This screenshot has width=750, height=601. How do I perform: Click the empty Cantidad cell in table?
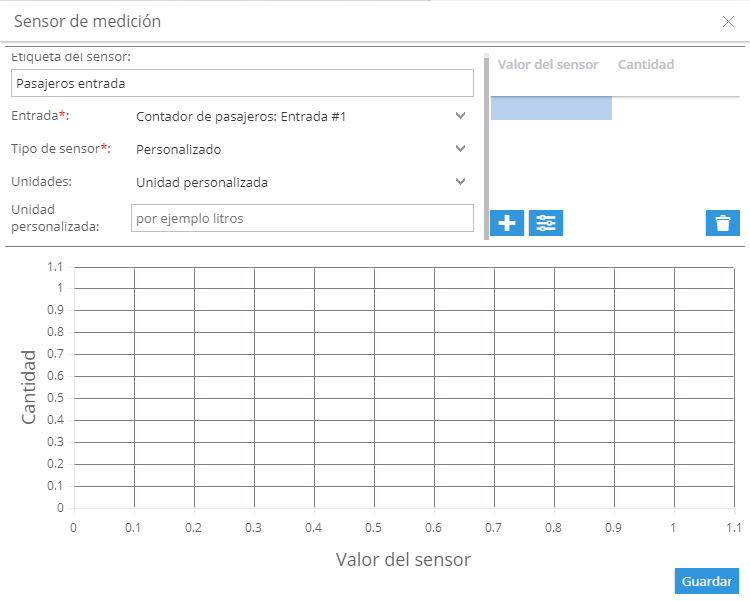(675, 108)
